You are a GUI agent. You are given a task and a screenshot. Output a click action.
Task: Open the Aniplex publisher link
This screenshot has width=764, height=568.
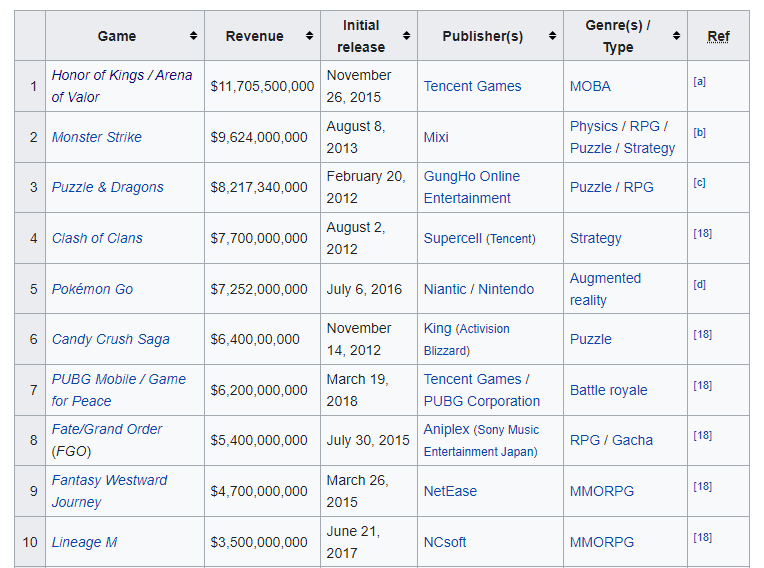pyautogui.click(x=446, y=429)
